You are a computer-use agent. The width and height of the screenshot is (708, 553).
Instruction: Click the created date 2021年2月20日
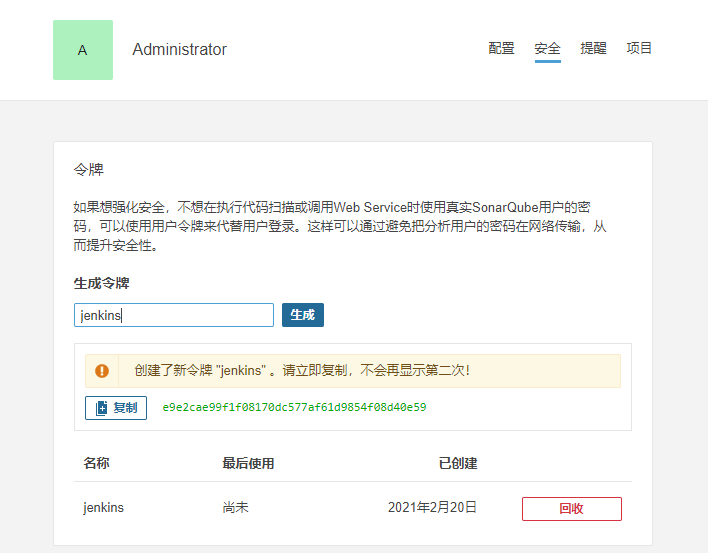(x=432, y=507)
